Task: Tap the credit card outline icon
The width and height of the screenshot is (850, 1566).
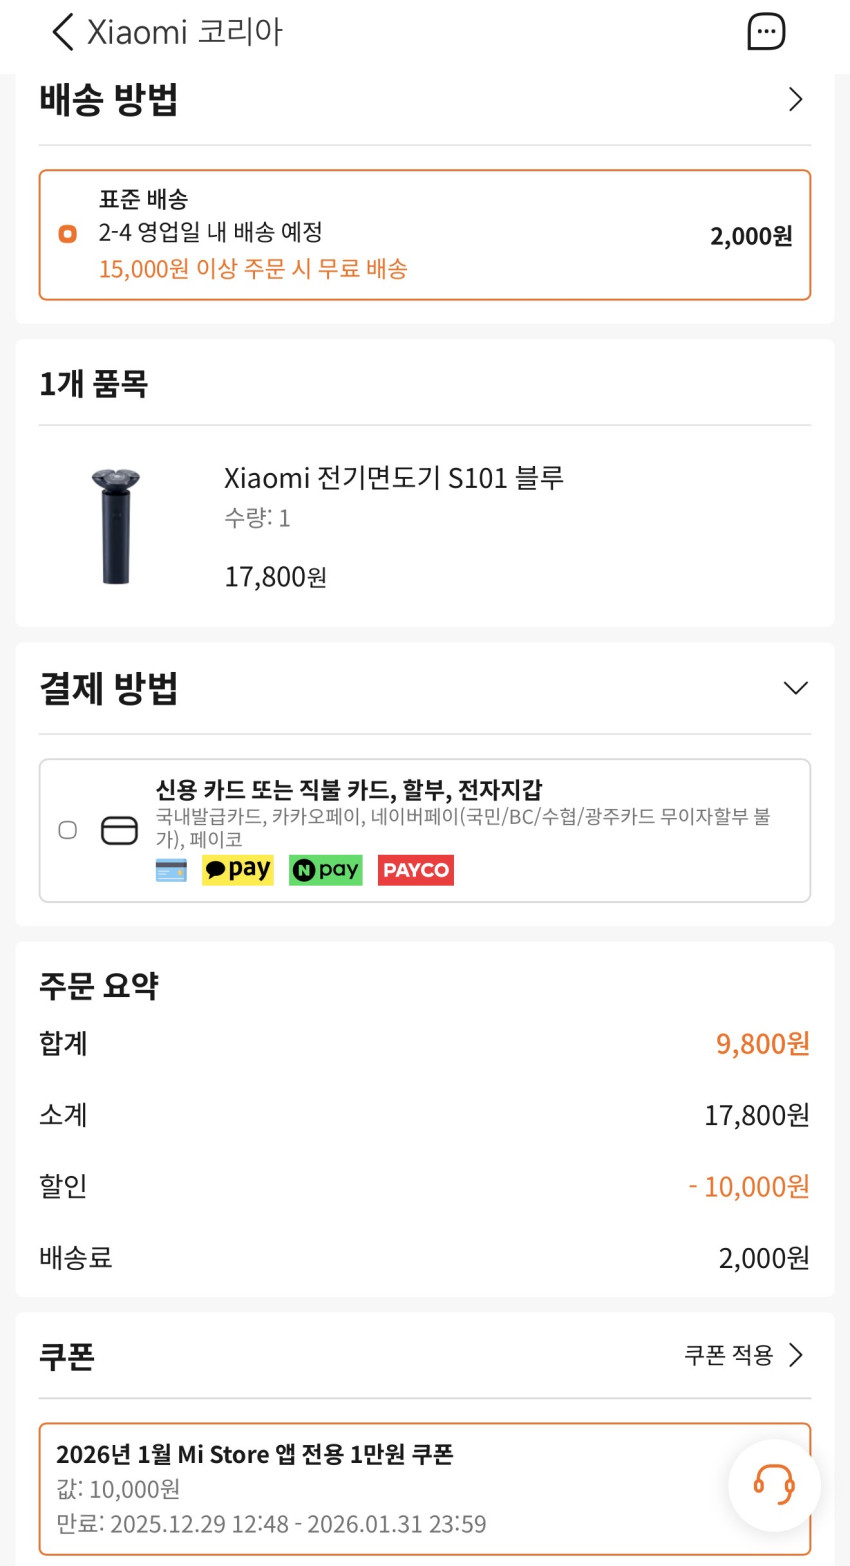Action: [x=120, y=830]
